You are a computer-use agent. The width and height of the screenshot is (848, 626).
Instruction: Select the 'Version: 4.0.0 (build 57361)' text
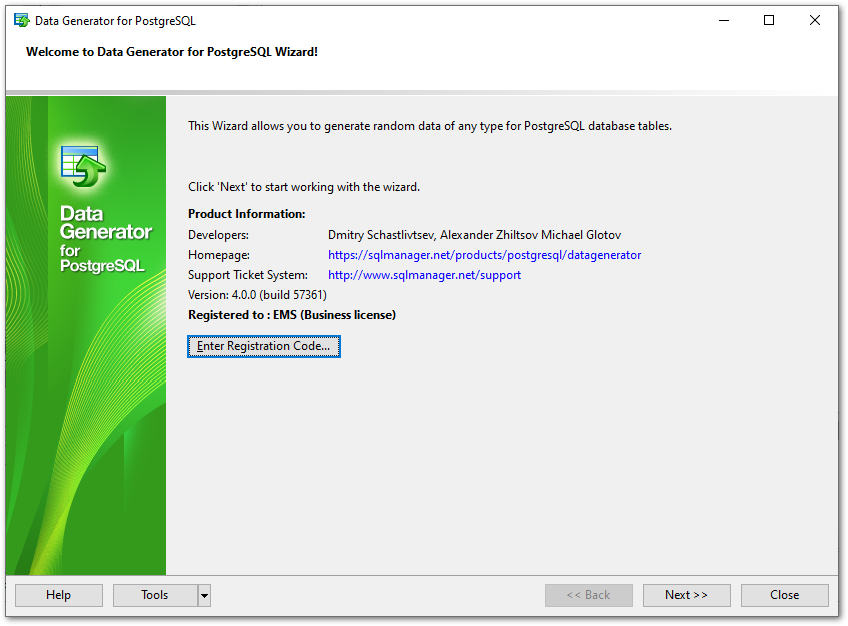(x=257, y=295)
